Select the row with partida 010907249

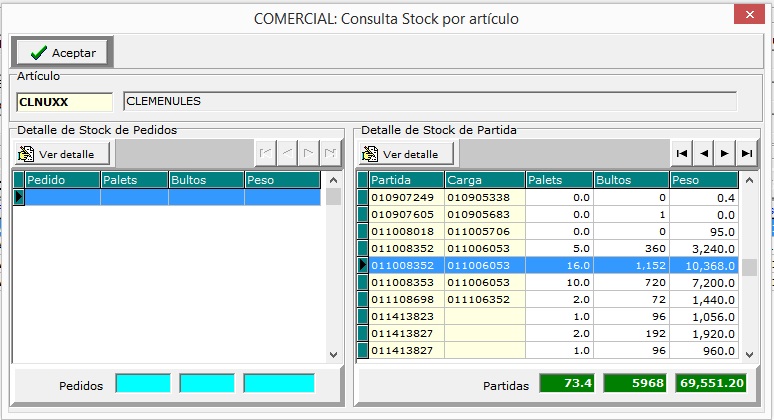tap(406, 197)
